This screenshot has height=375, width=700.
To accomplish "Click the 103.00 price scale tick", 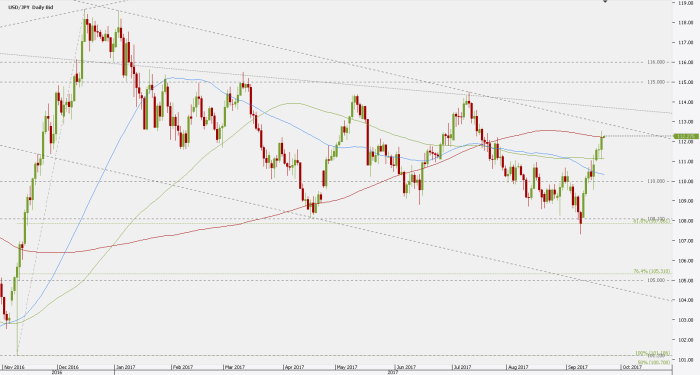I will (687, 320).
